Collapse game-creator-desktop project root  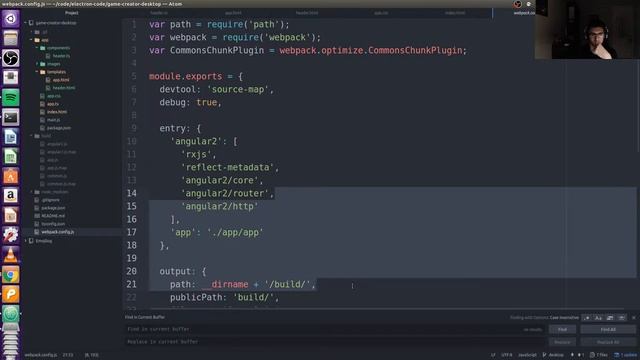pyautogui.click(x=26, y=23)
